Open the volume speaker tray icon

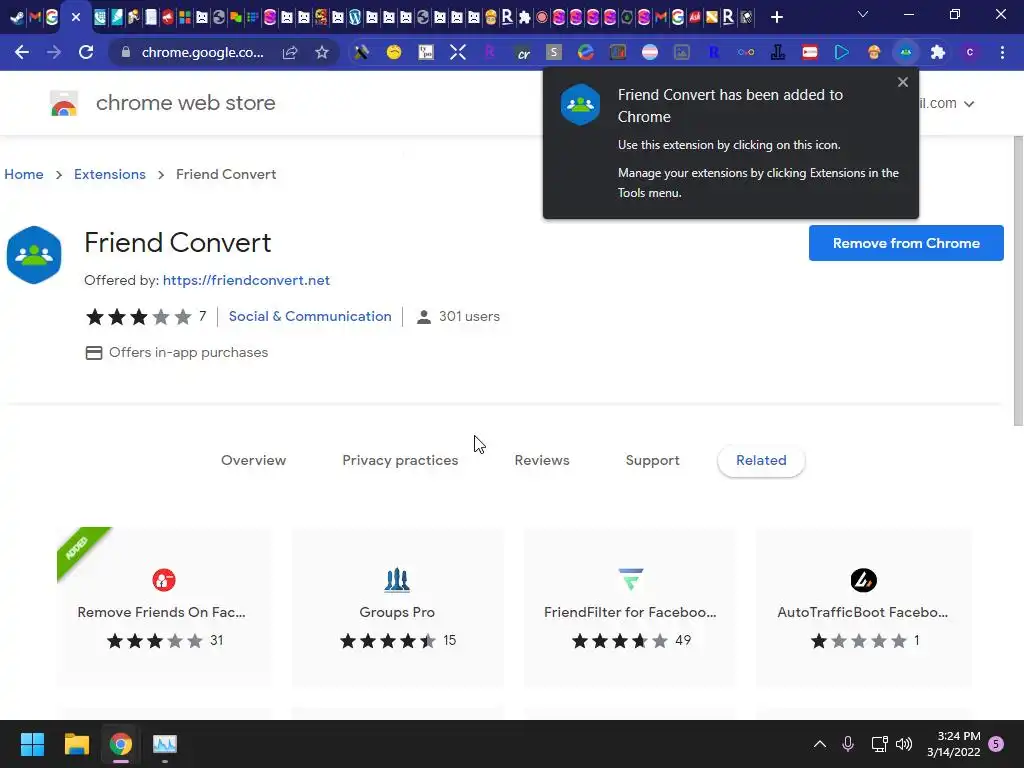pos(904,744)
